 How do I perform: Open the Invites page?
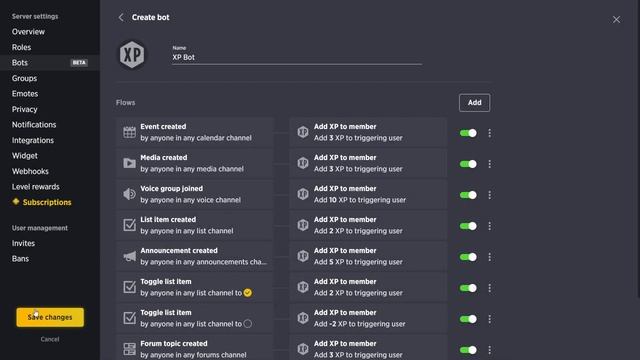[x=23, y=243]
